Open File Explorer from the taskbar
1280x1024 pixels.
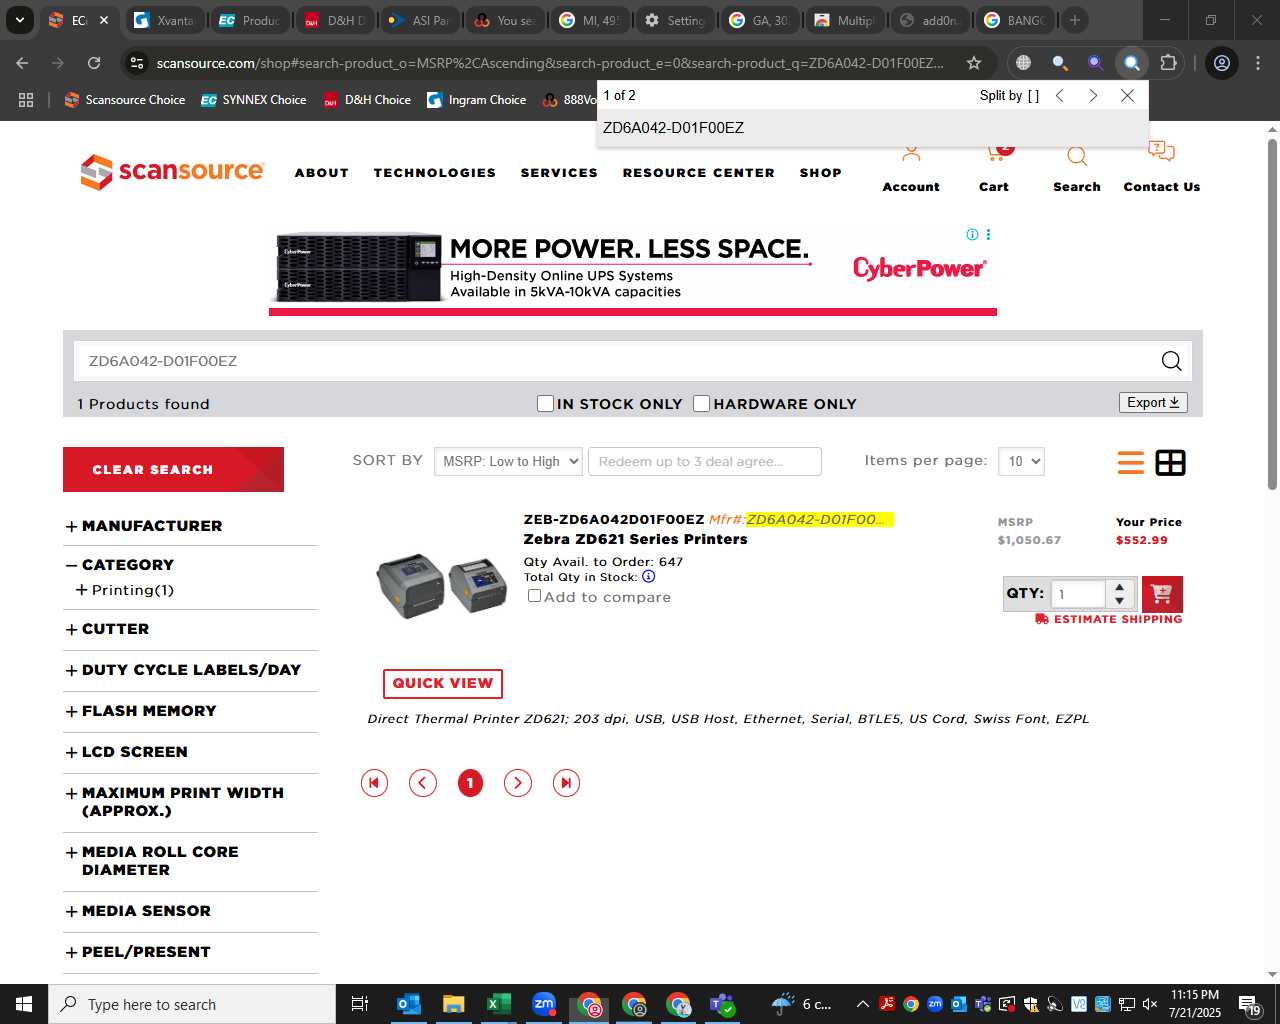pos(453,1004)
